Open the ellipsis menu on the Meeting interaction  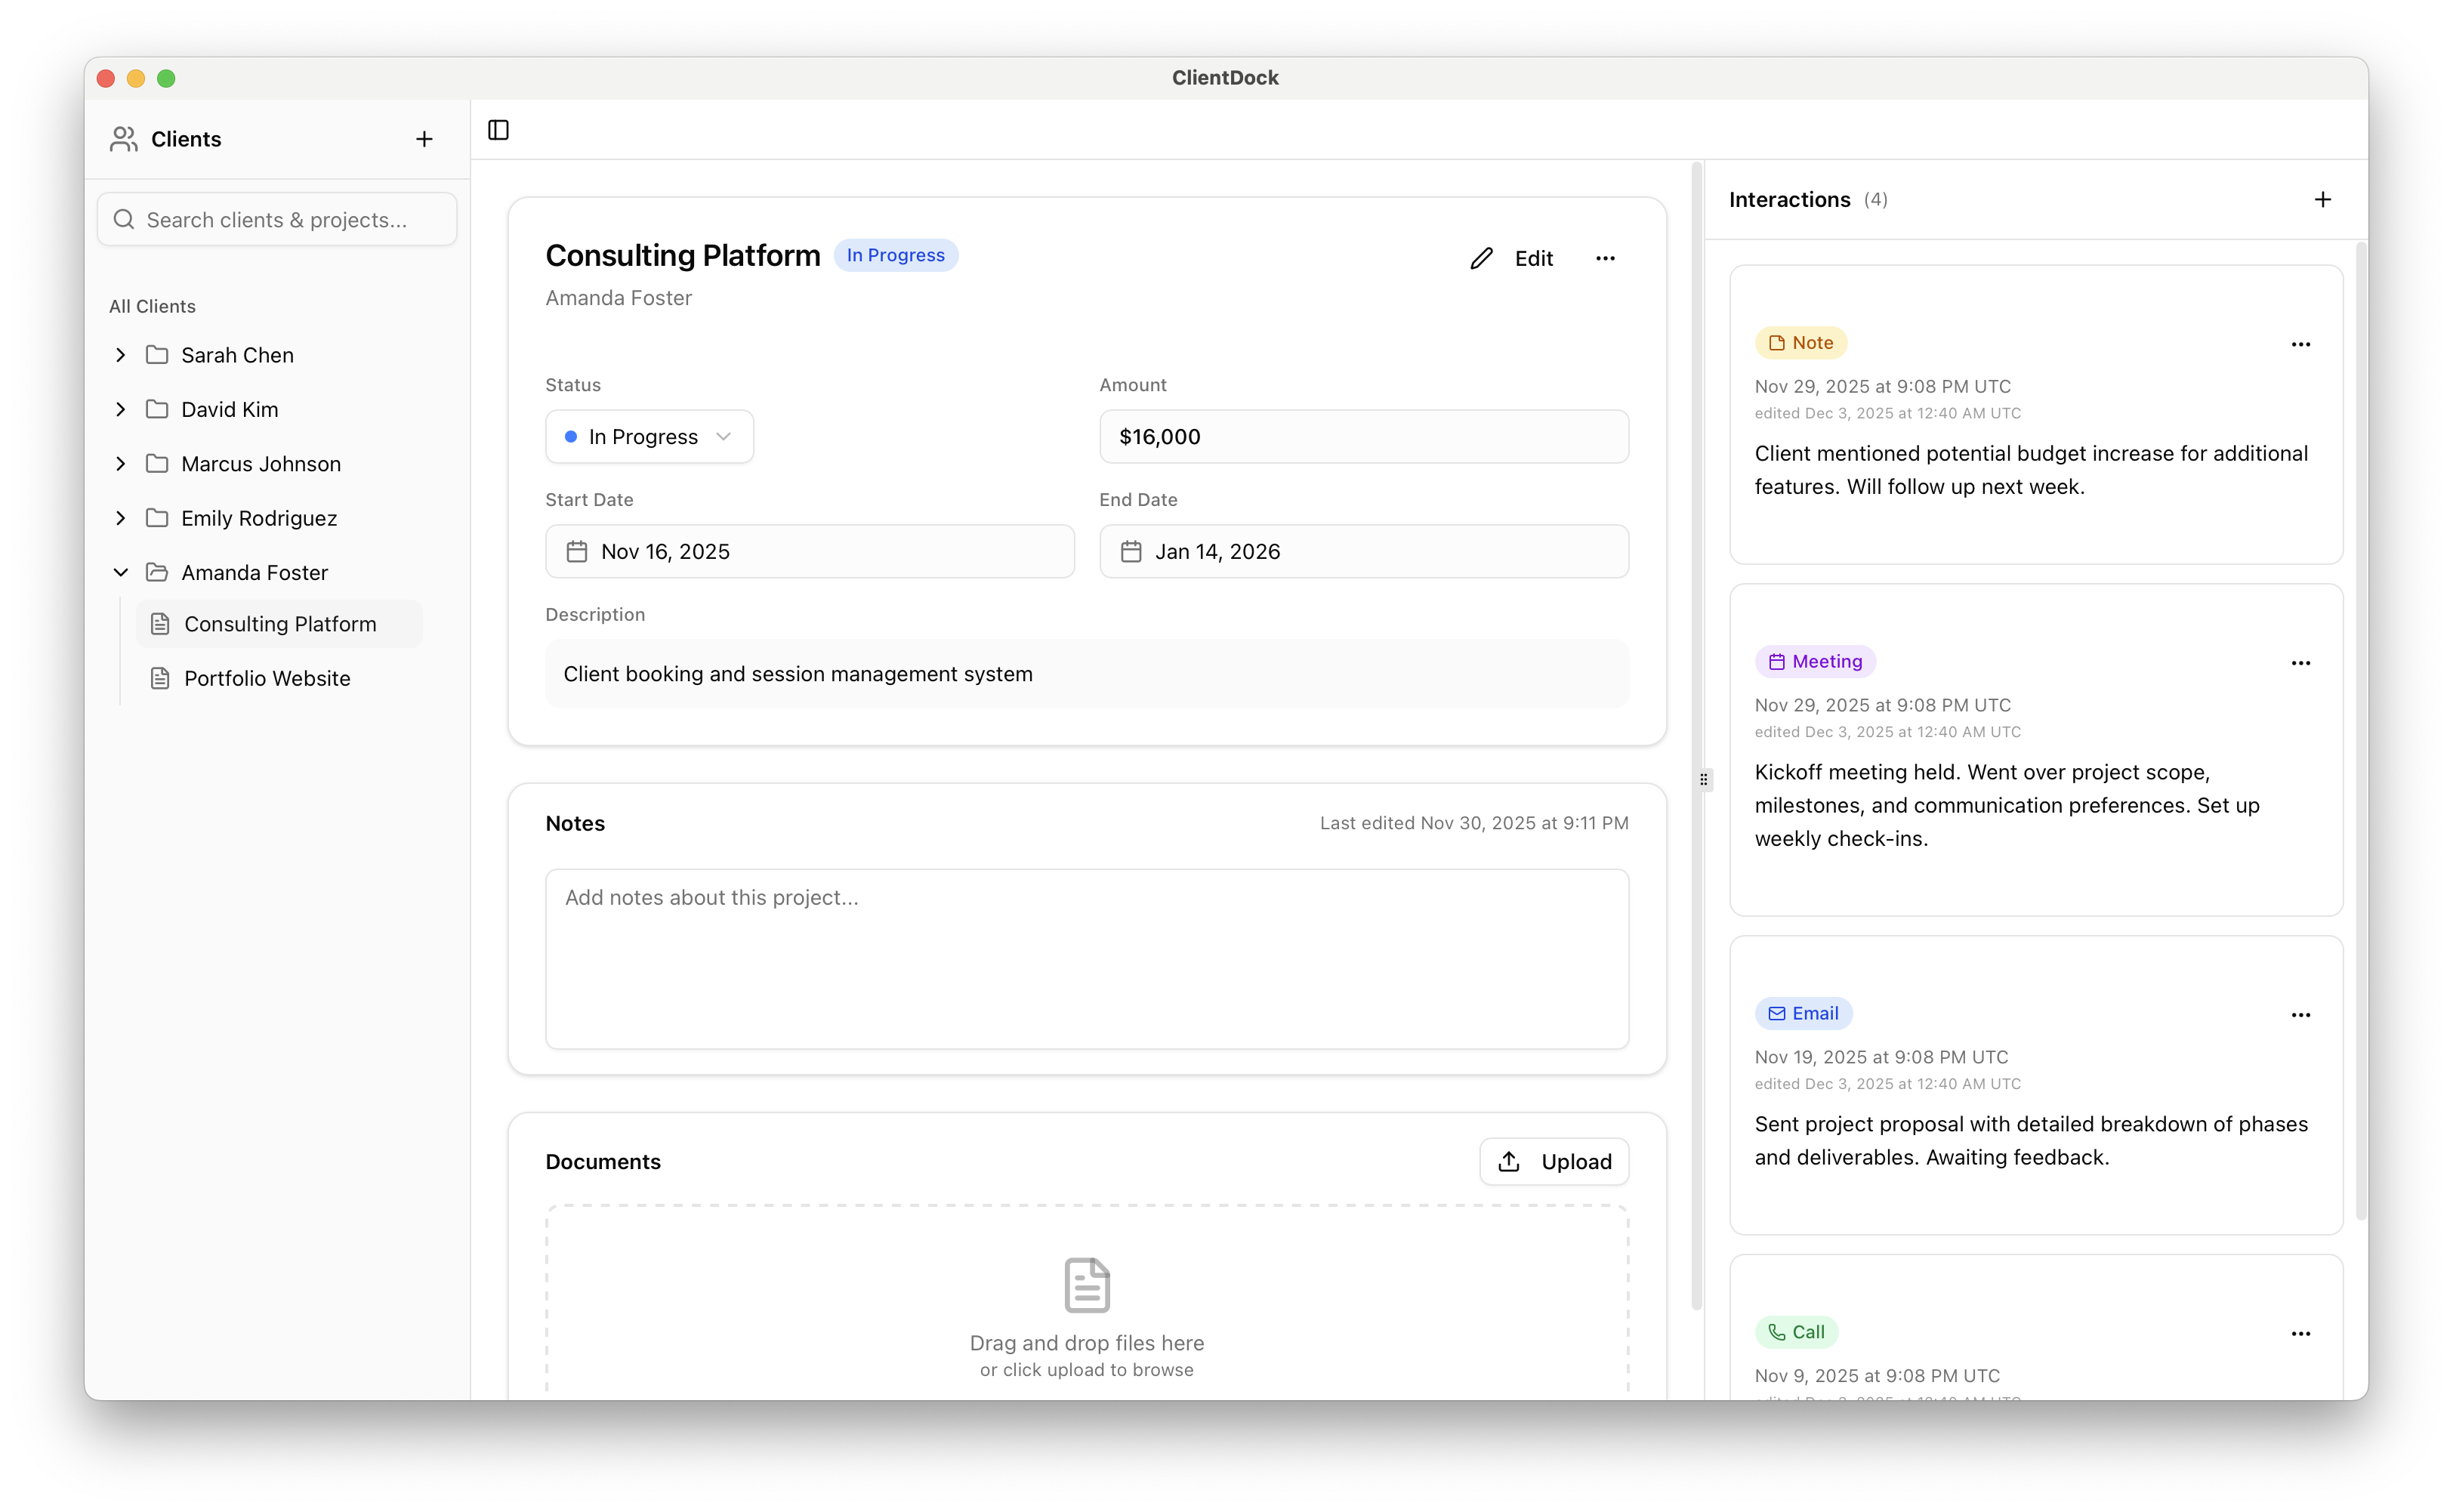(x=2301, y=662)
